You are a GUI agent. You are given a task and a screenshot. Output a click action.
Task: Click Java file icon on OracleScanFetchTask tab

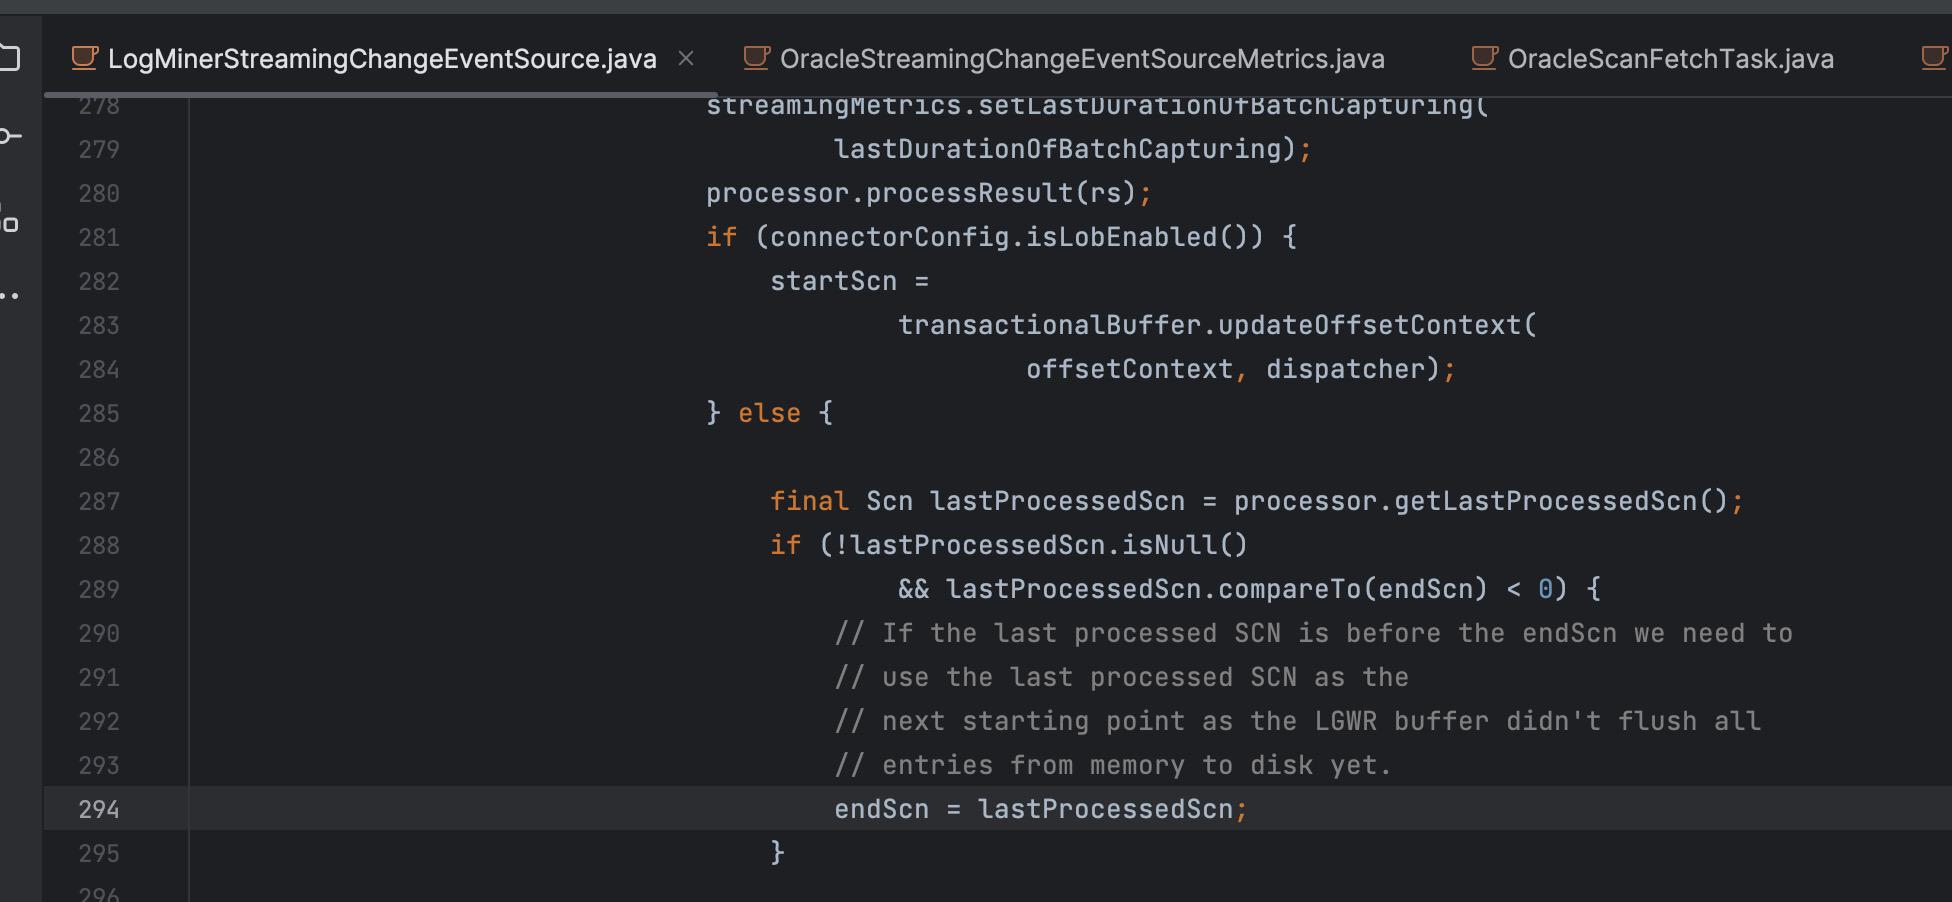pos(1485,59)
